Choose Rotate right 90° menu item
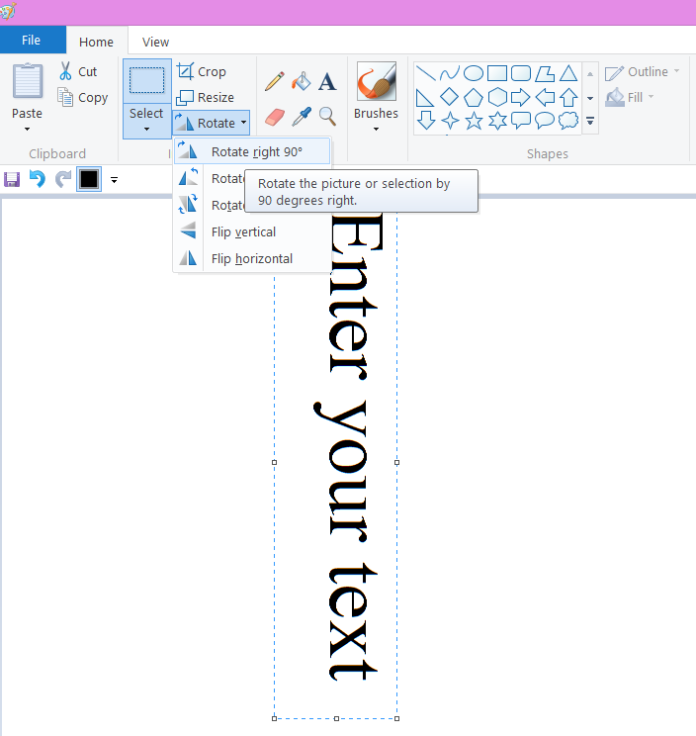Screen dimensions: 696x736 [x=252, y=152]
